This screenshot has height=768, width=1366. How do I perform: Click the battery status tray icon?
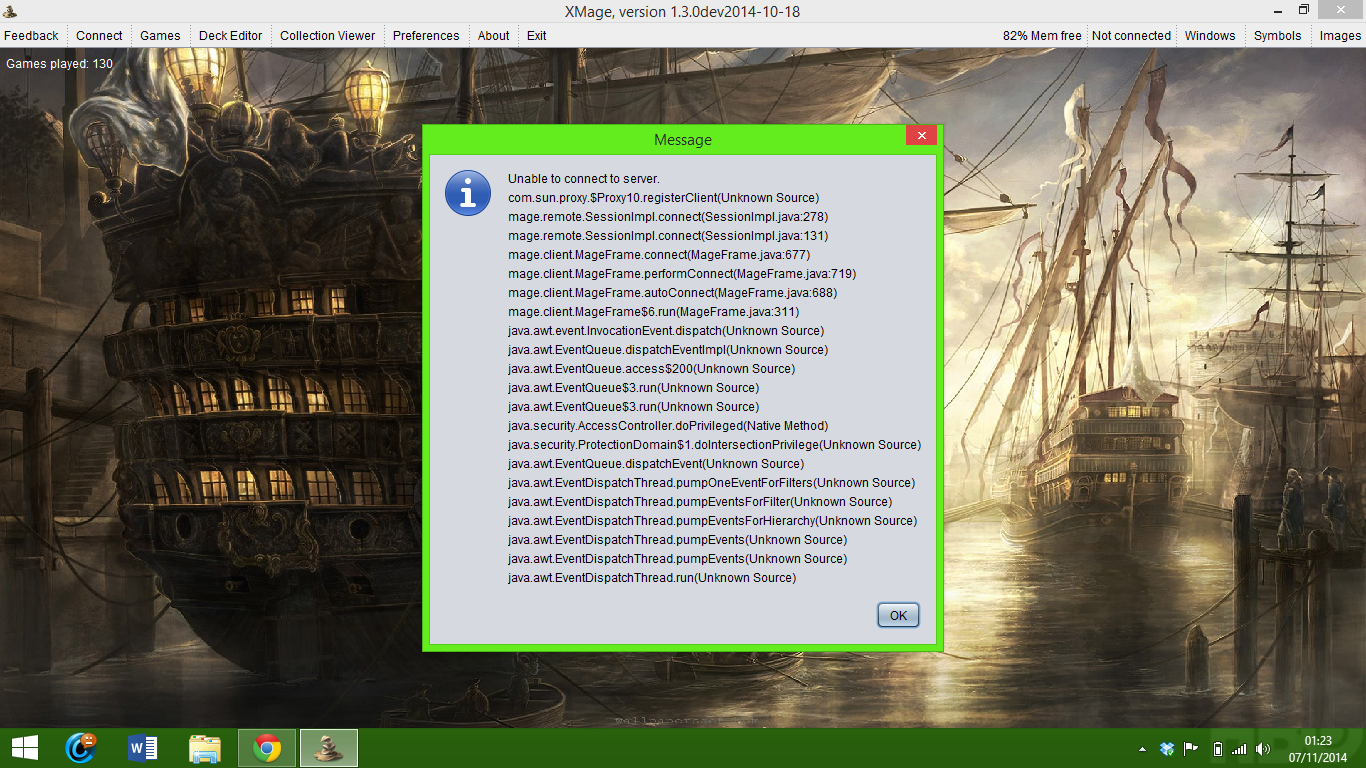[1216, 749]
